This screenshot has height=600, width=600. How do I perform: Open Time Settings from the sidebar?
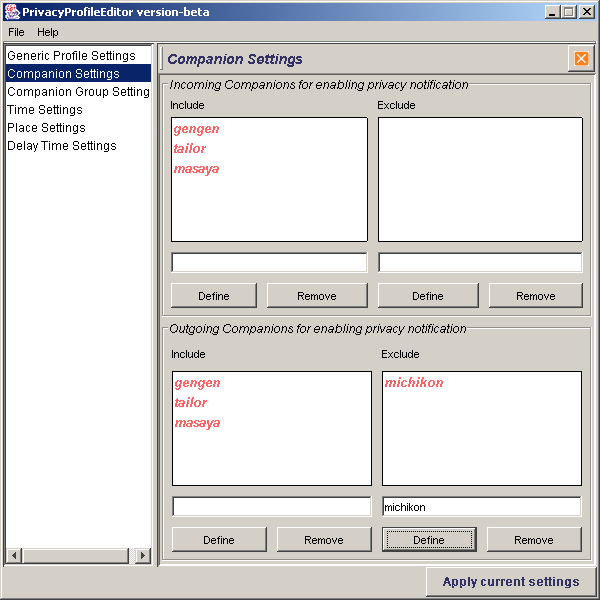click(x=45, y=110)
